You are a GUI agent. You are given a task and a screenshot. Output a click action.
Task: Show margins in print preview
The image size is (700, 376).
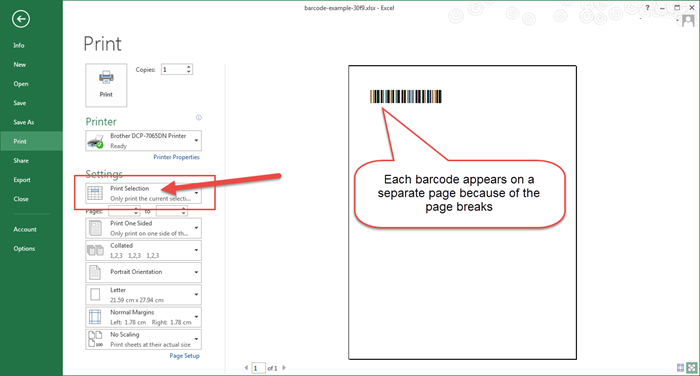tap(680, 368)
